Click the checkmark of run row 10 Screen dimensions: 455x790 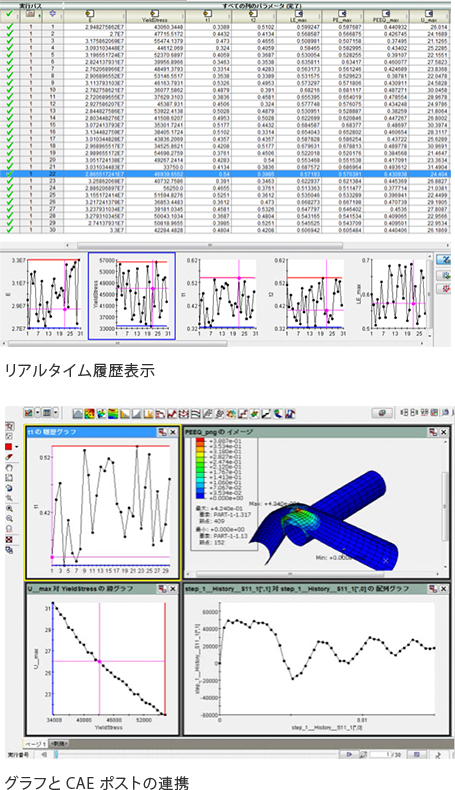point(10,89)
